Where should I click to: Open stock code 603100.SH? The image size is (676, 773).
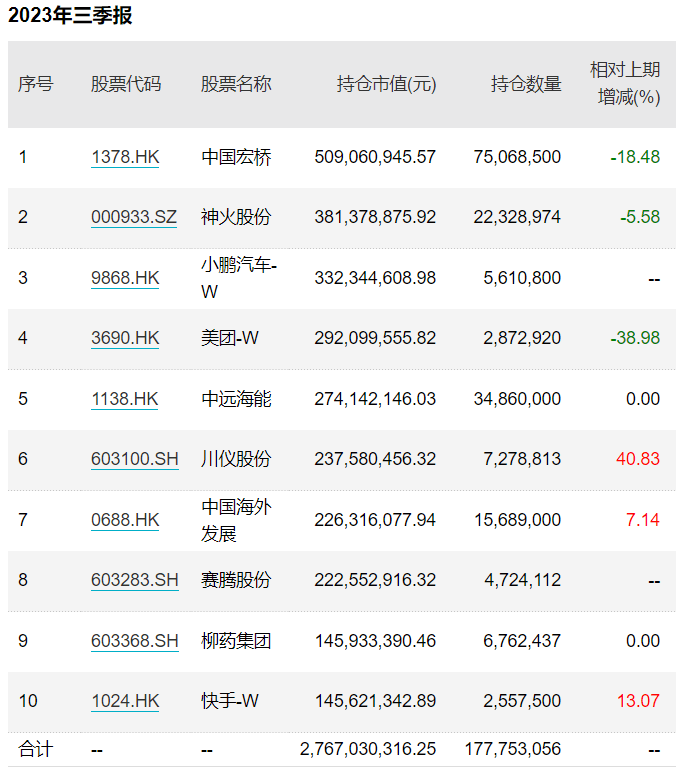(134, 459)
